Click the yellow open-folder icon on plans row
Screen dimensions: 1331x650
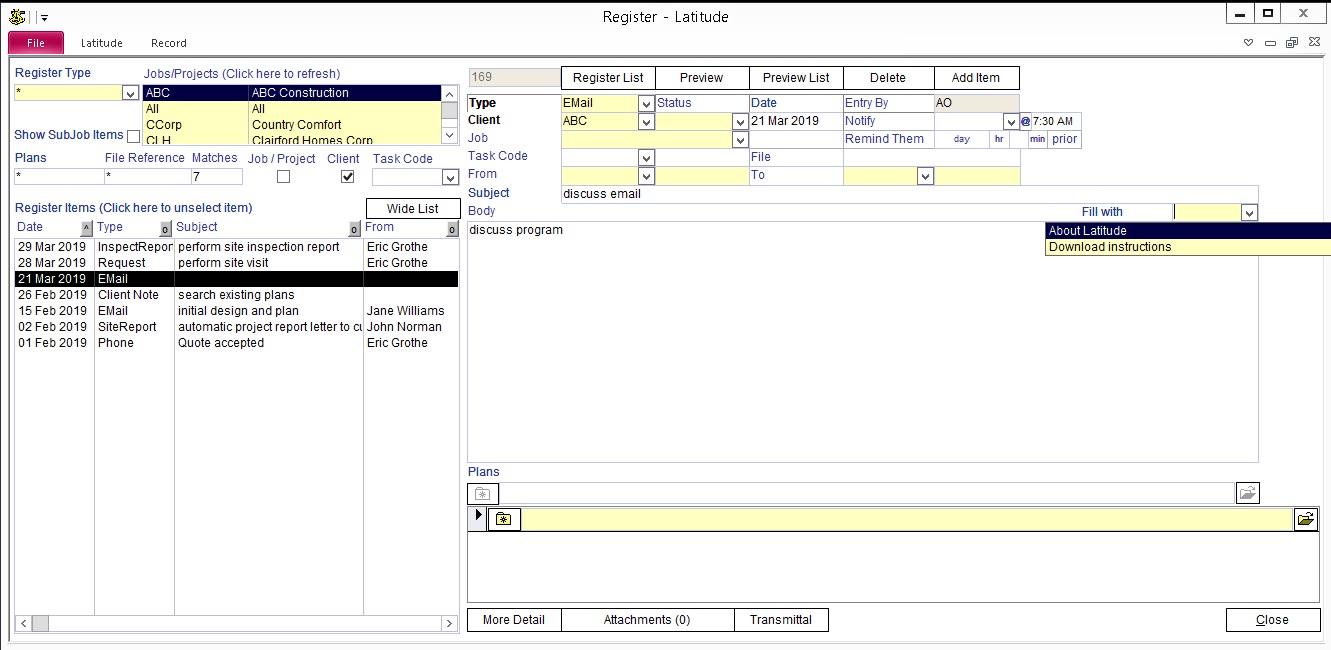[1306, 519]
